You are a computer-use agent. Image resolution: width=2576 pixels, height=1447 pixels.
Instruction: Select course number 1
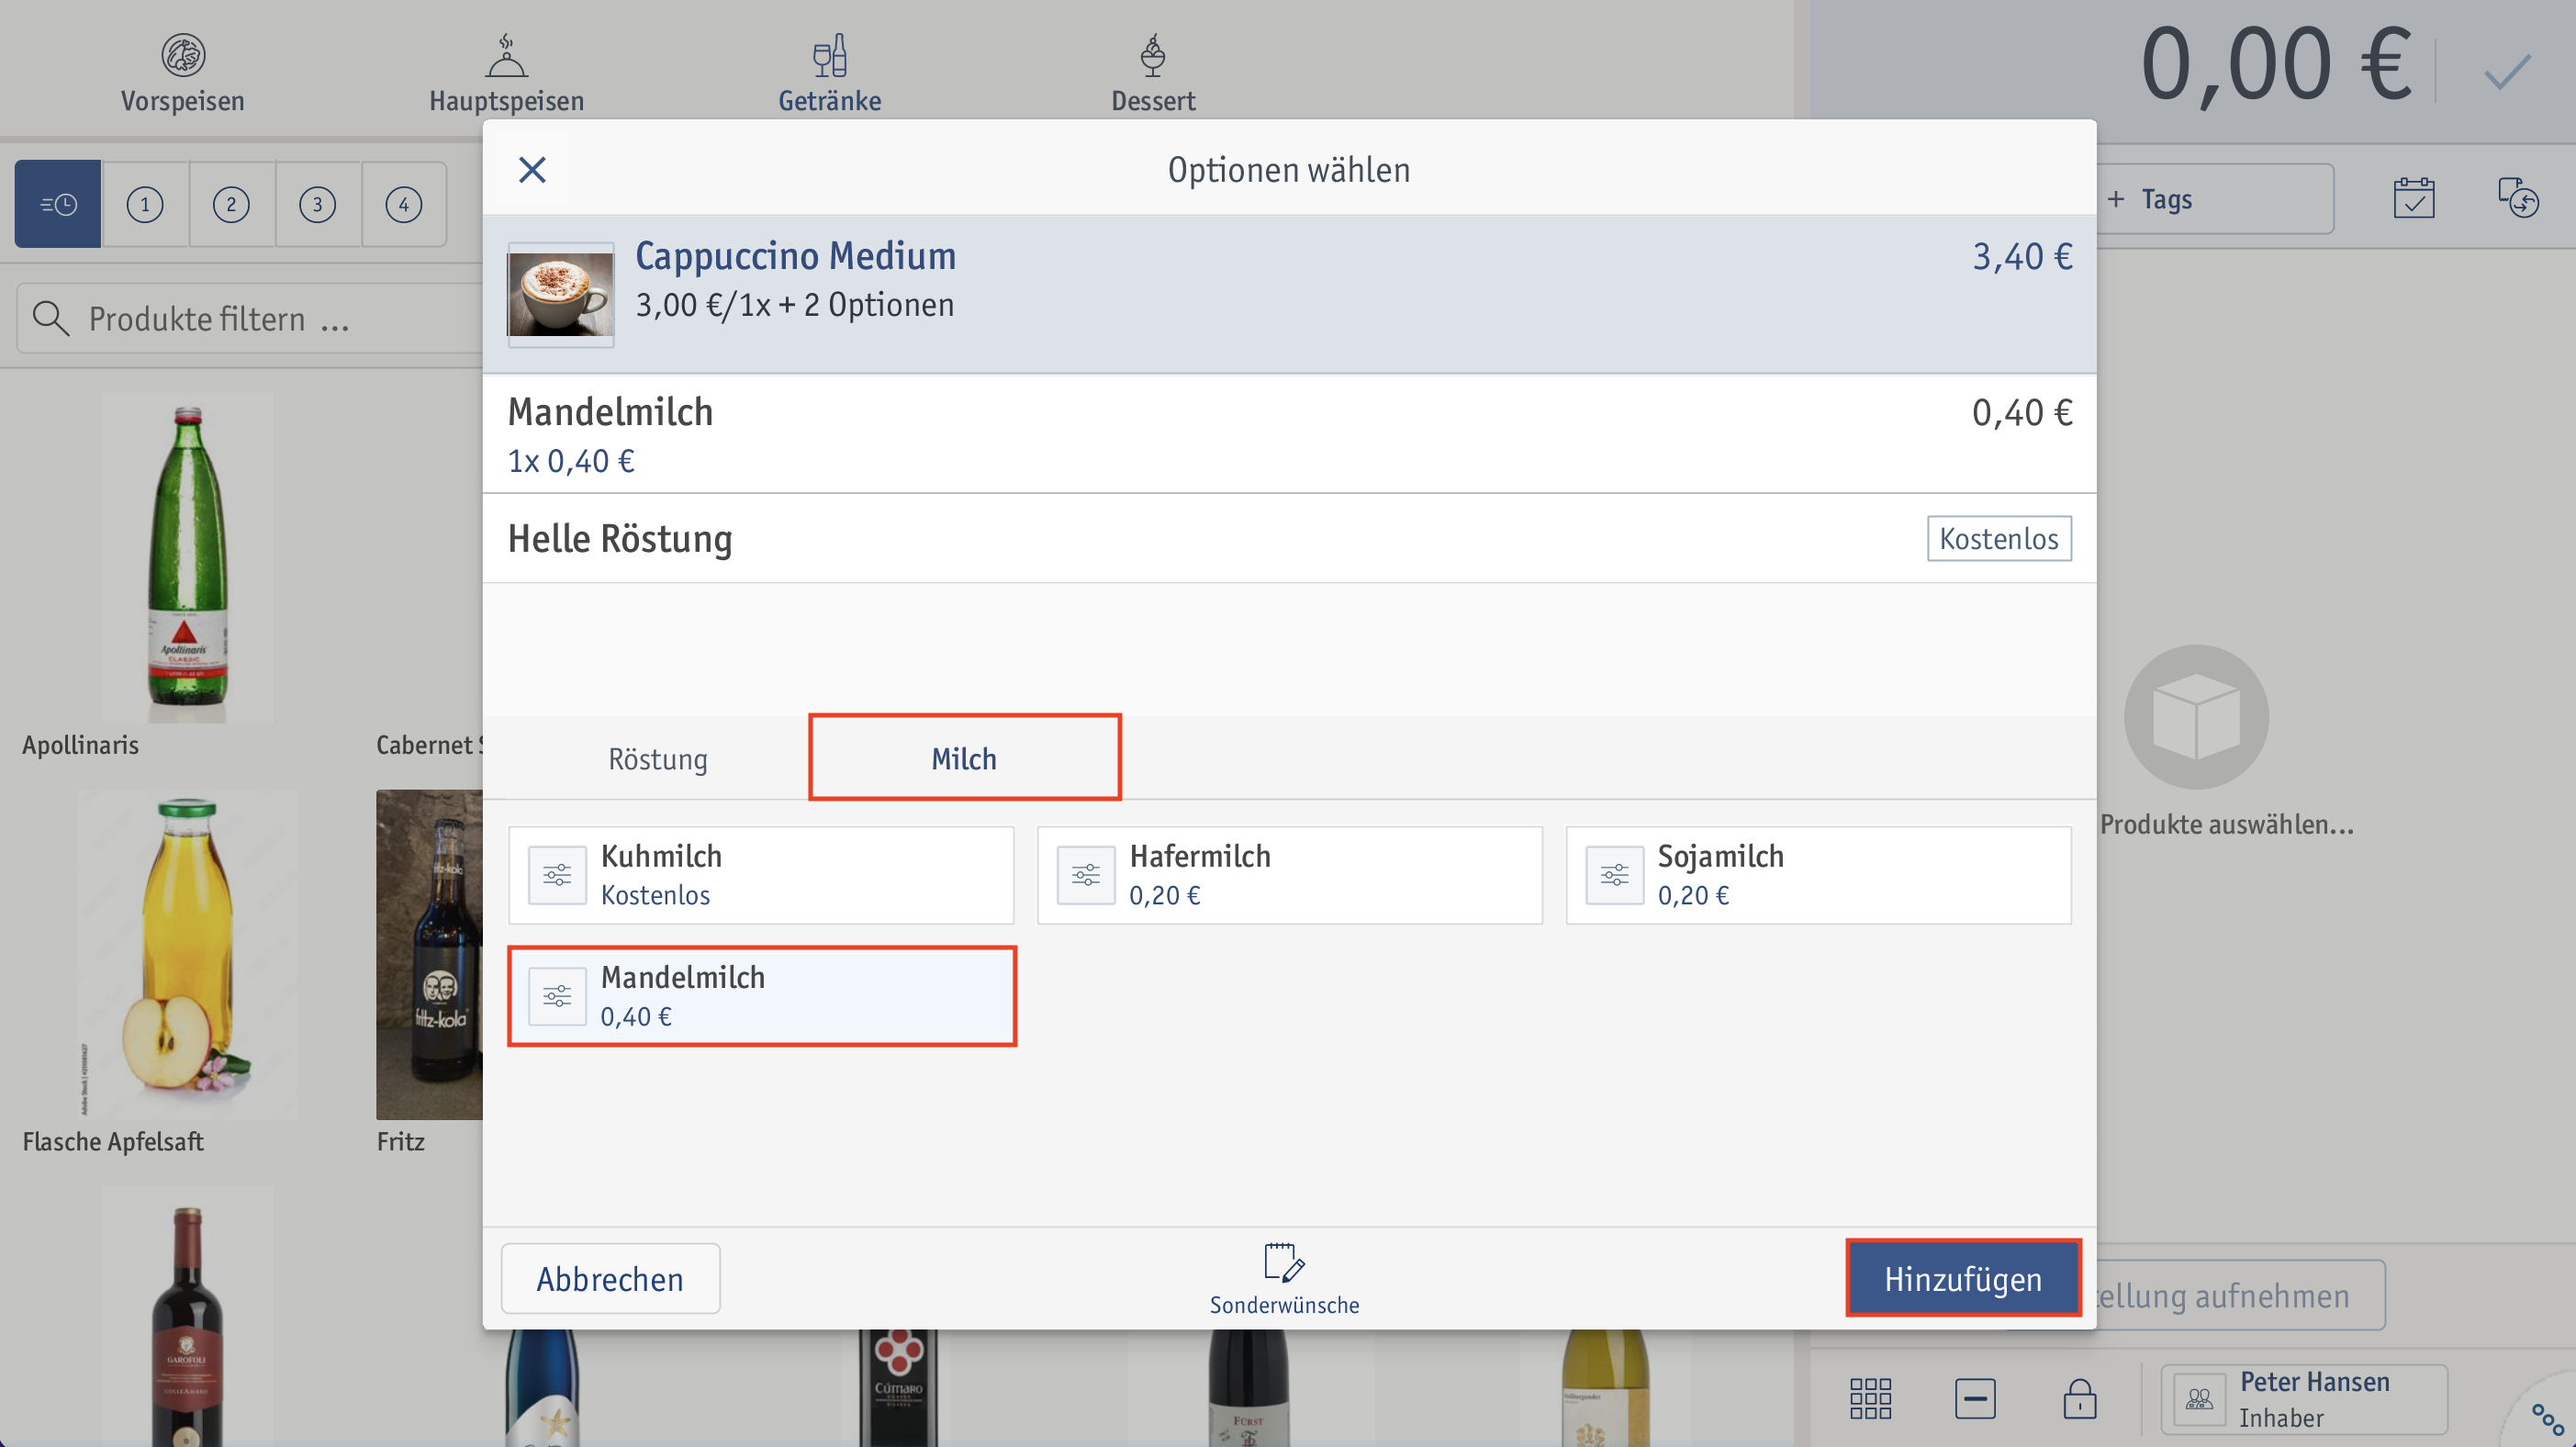pyautogui.click(x=145, y=204)
